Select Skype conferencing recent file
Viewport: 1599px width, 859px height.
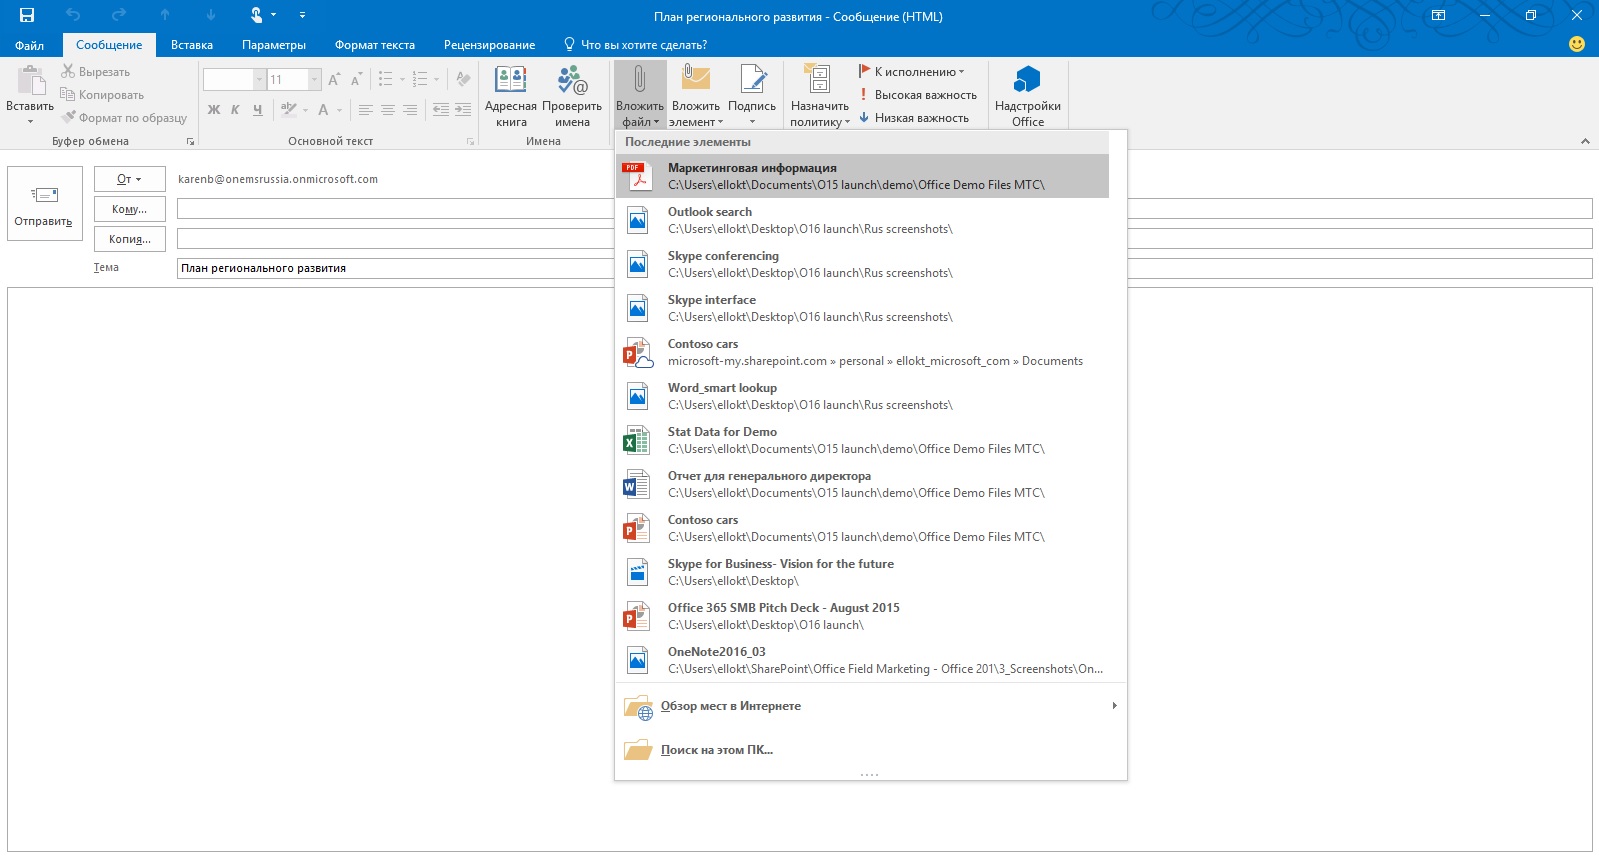(x=862, y=264)
